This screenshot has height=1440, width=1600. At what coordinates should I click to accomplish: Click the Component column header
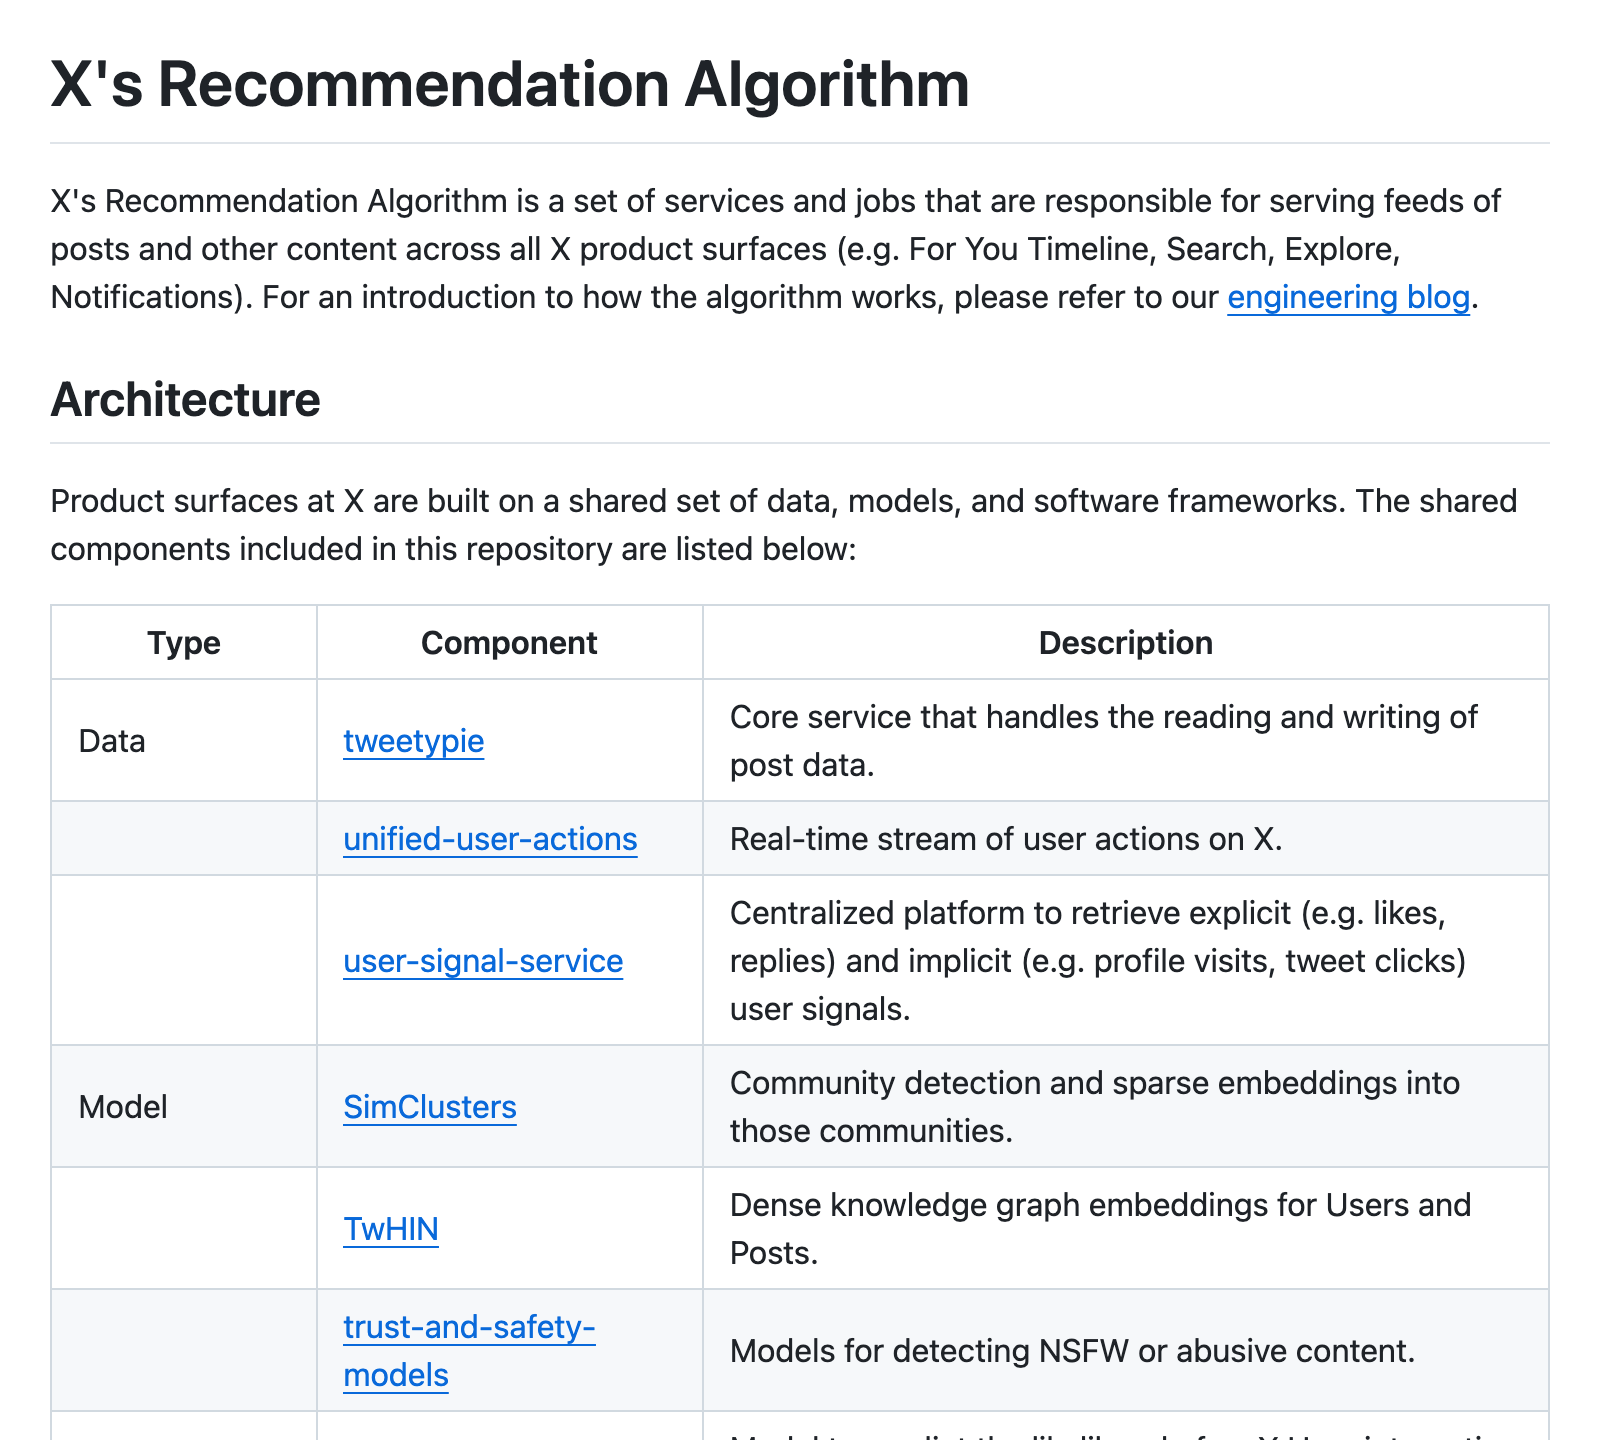pyautogui.click(x=509, y=643)
